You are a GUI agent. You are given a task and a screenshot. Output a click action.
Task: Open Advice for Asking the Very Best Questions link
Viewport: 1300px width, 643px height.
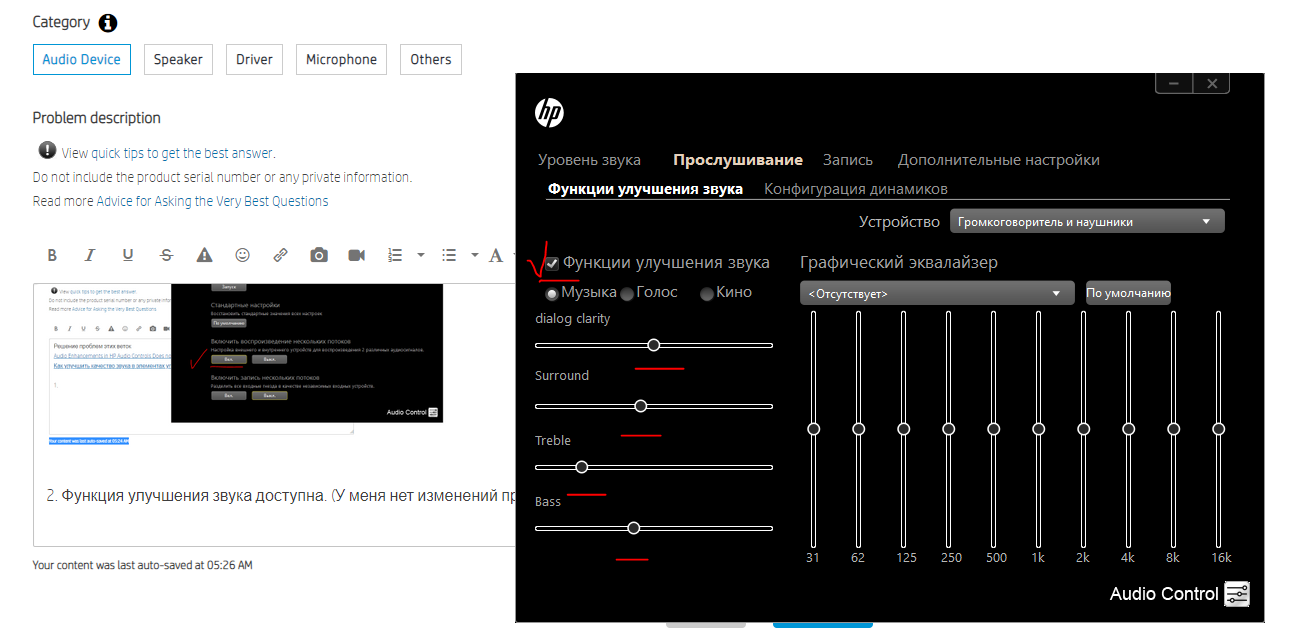click(x=212, y=201)
